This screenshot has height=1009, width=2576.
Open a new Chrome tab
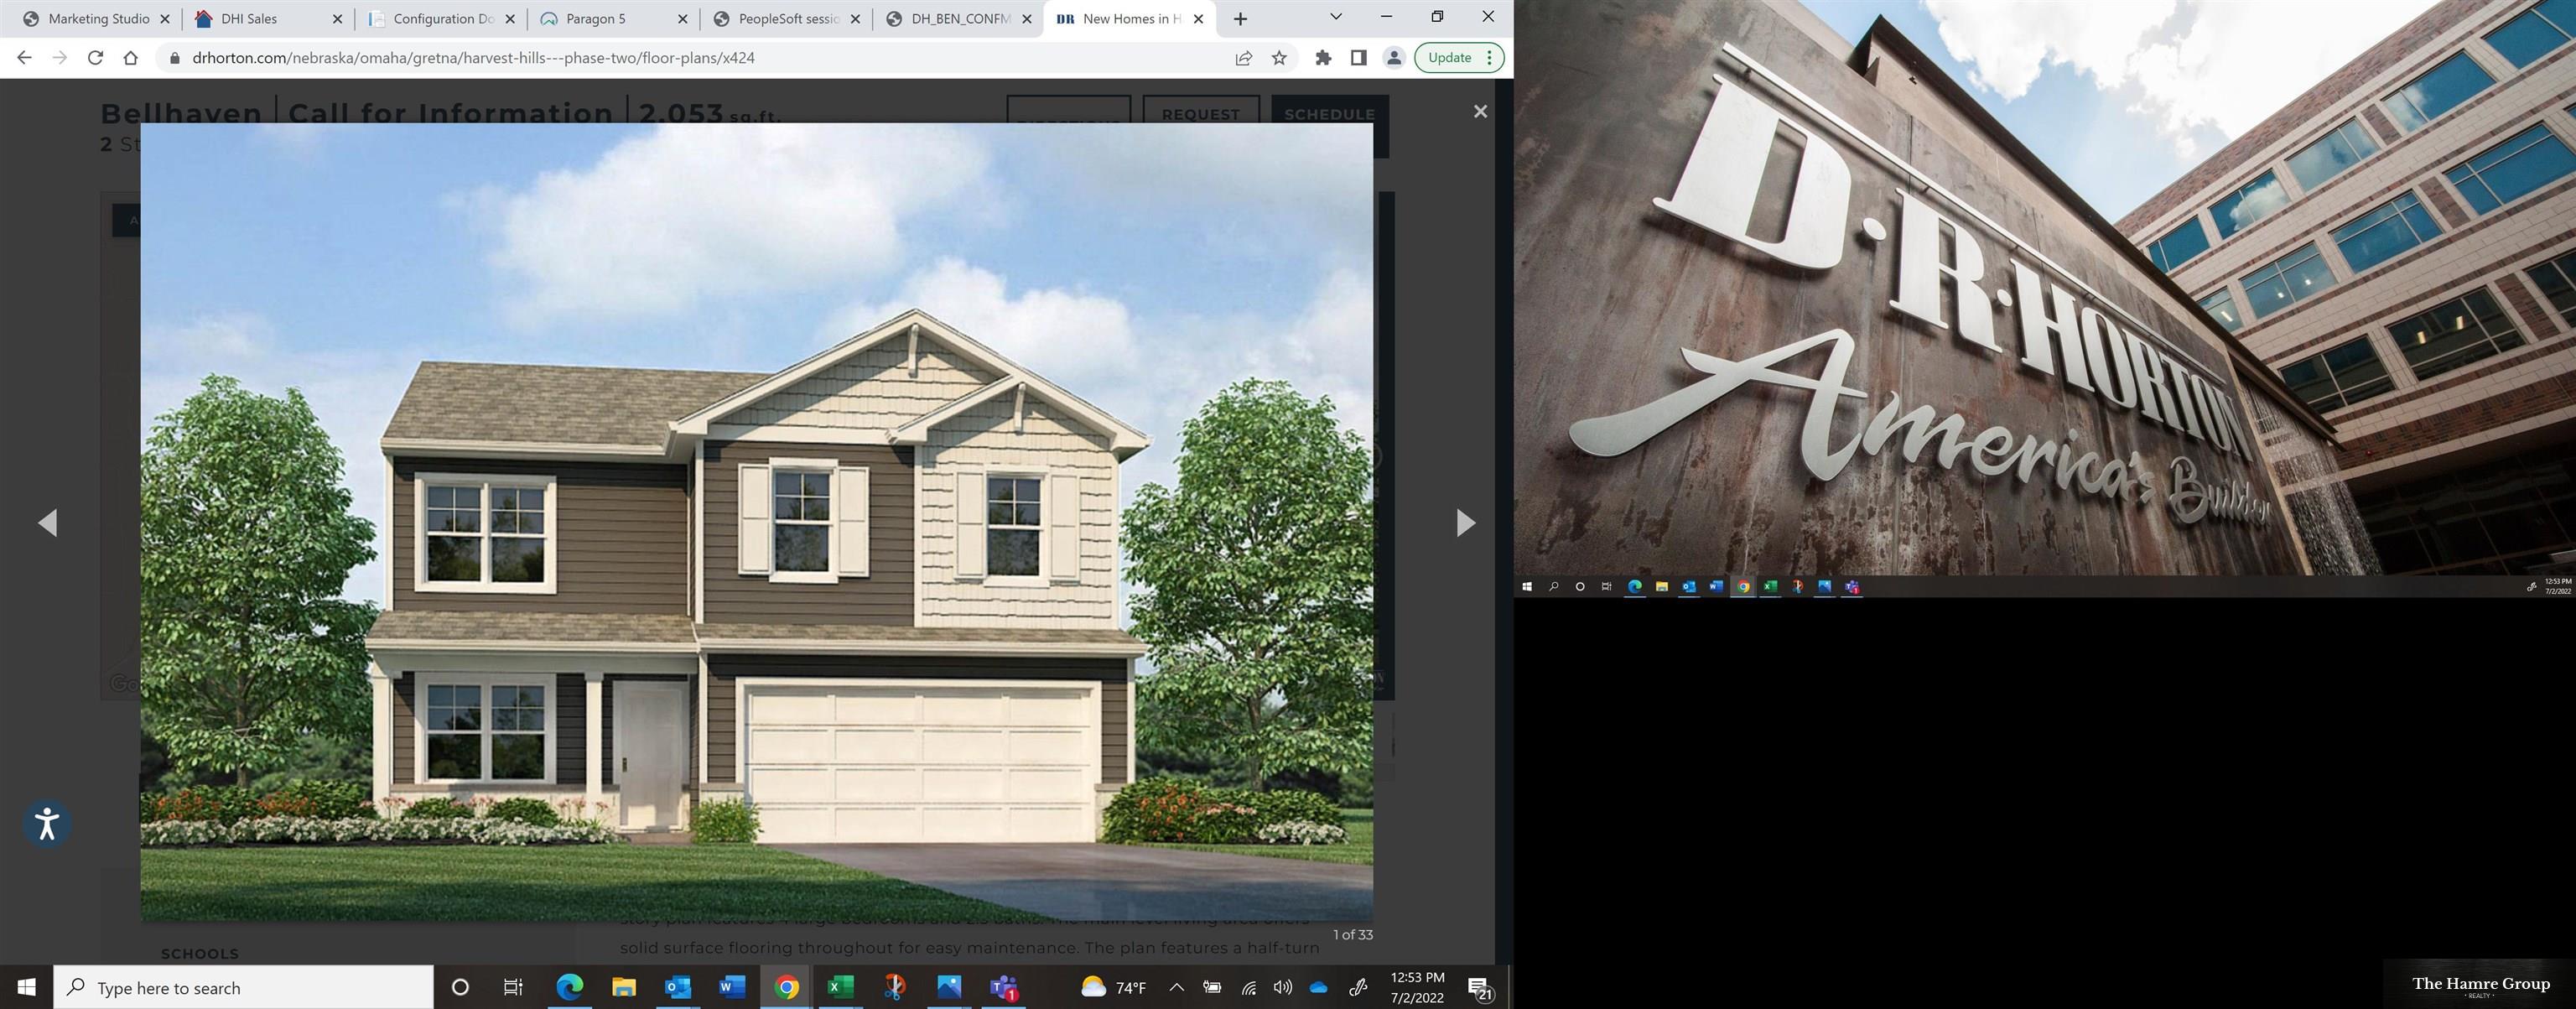(1240, 19)
